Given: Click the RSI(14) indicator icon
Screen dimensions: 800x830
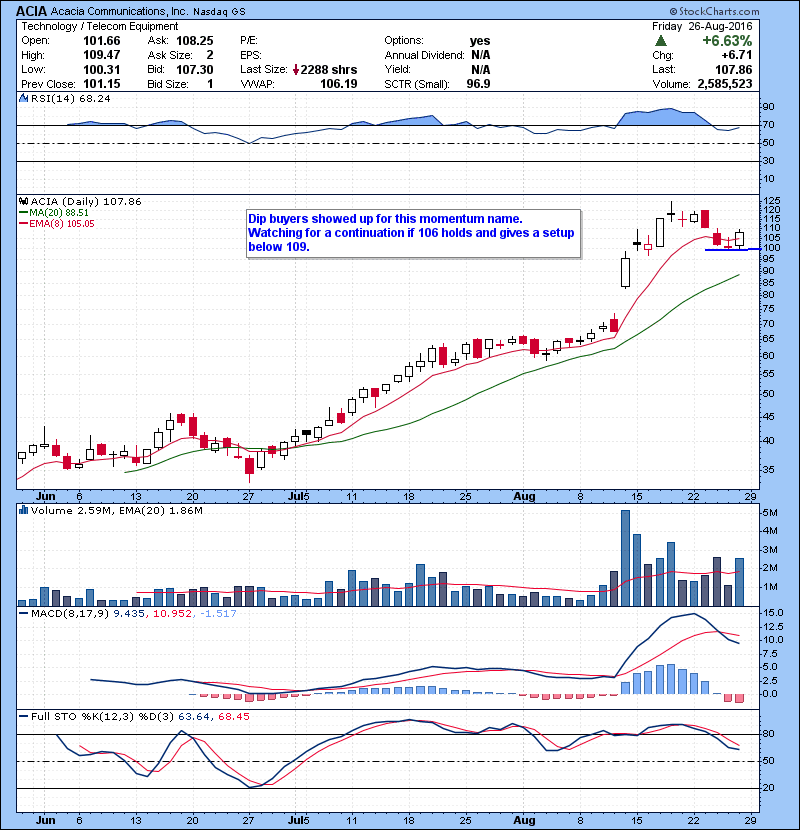Looking at the screenshot, I should point(23,98).
